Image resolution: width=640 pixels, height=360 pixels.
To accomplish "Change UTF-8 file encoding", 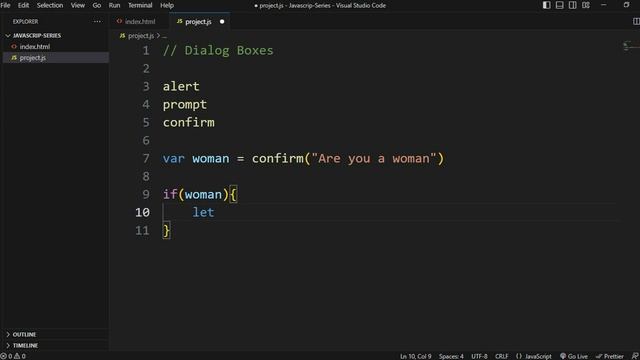I will pos(479,356).
